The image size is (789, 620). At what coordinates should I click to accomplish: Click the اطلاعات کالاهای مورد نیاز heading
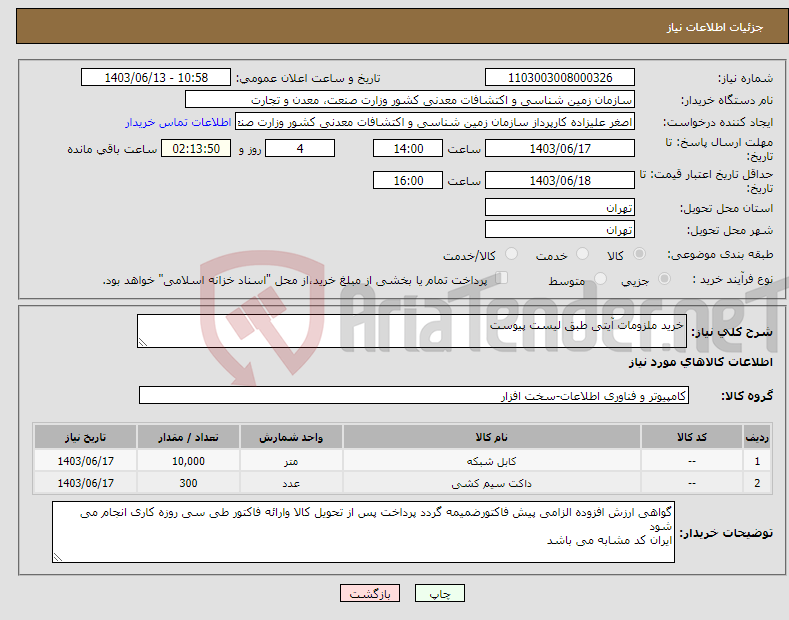tap(700, 362)
